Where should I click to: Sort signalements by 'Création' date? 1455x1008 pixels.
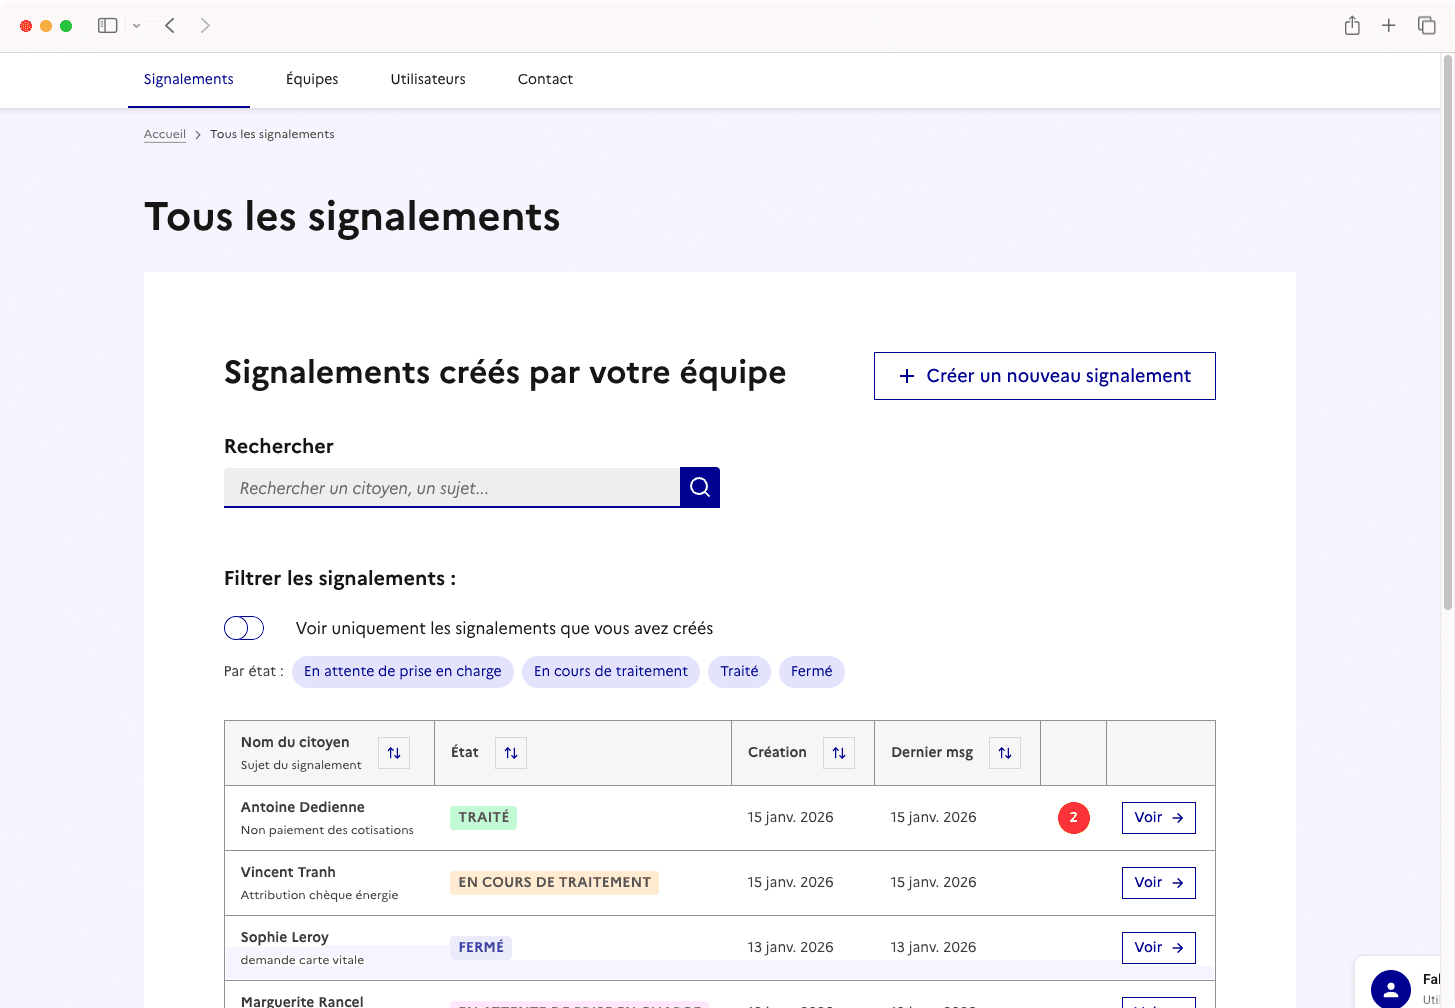(x=838, y=752)
